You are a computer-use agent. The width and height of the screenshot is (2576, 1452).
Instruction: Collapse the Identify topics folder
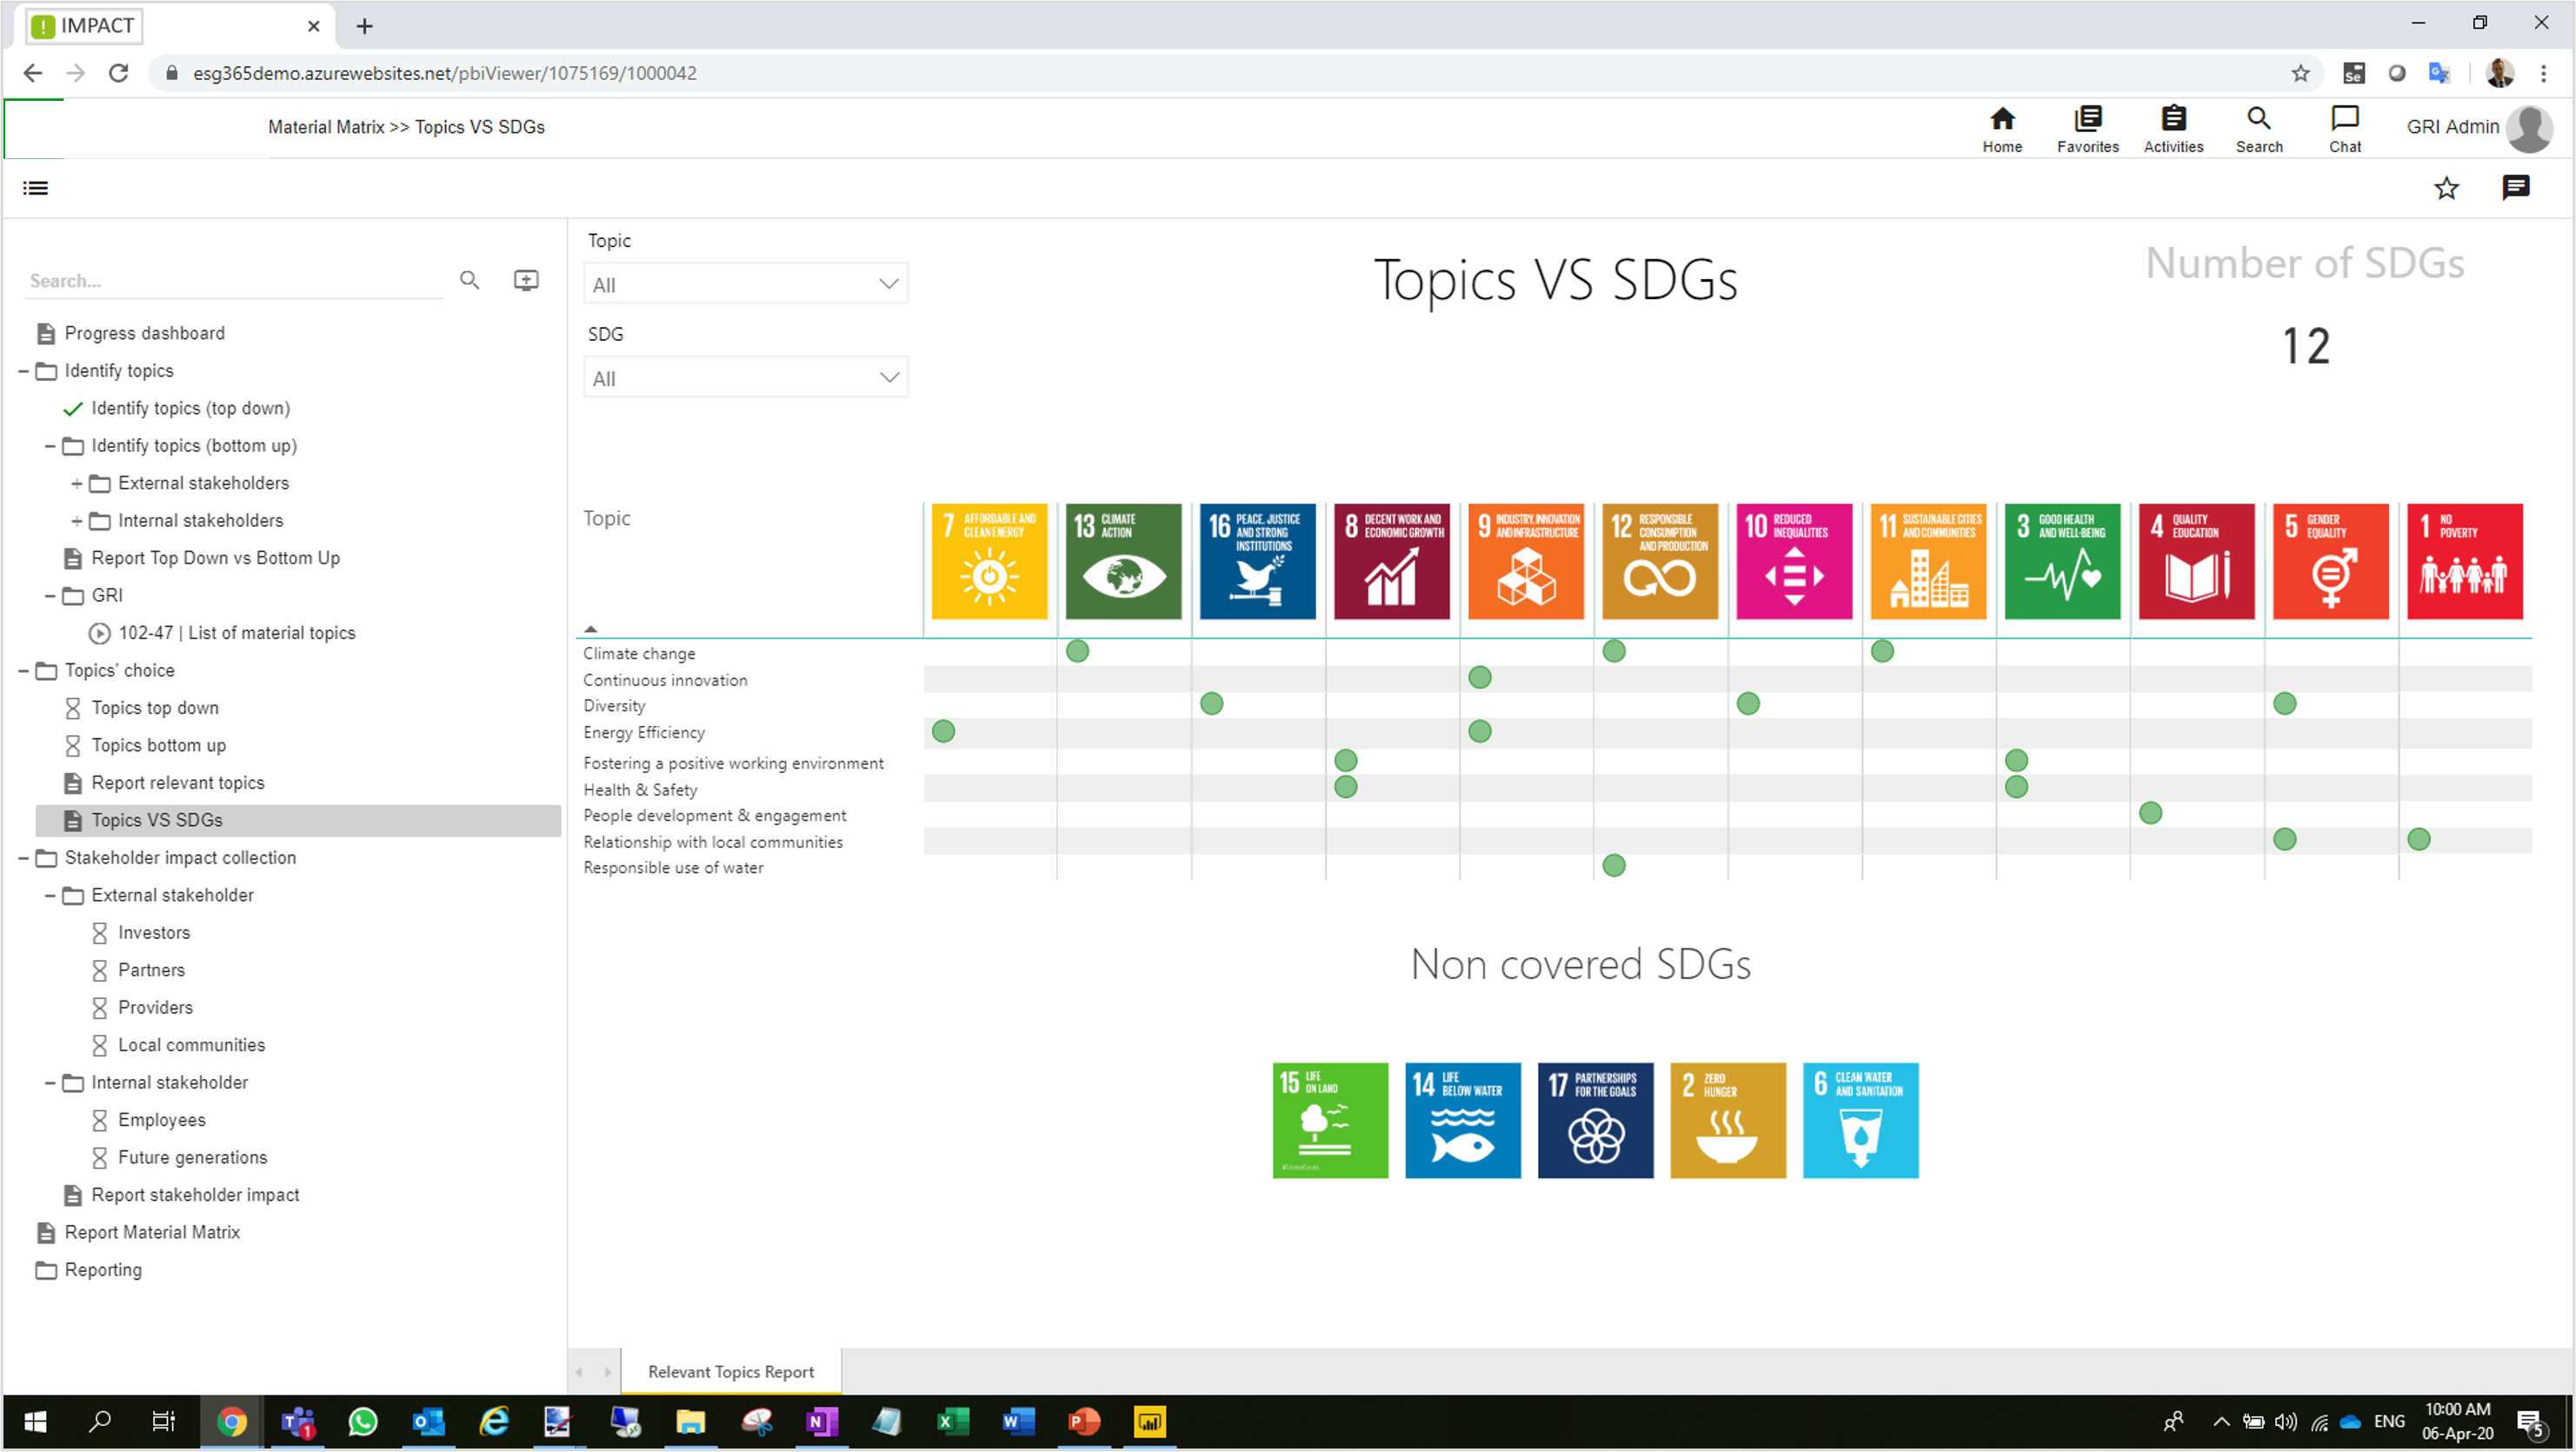(23, 371)
